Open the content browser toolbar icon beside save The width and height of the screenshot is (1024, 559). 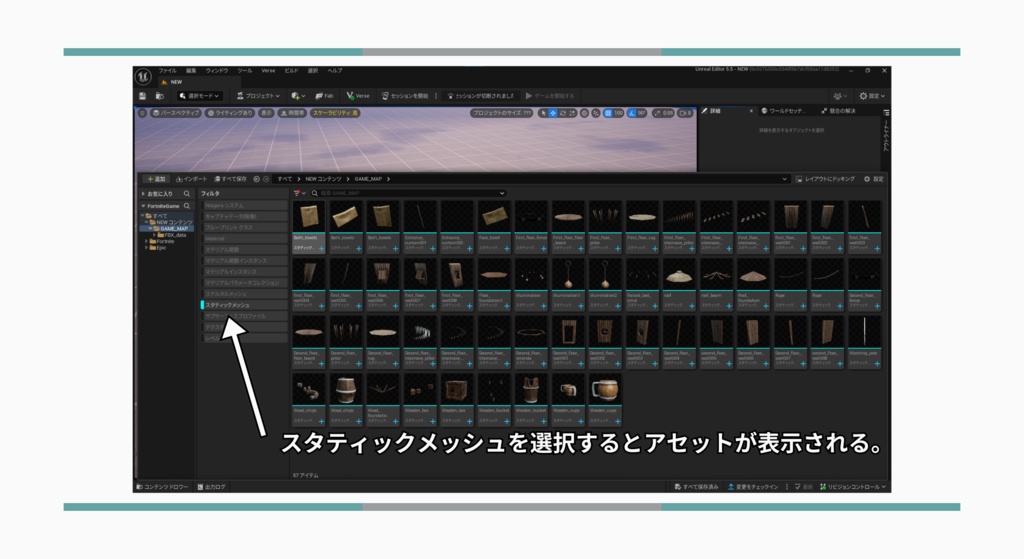point(159,96)
